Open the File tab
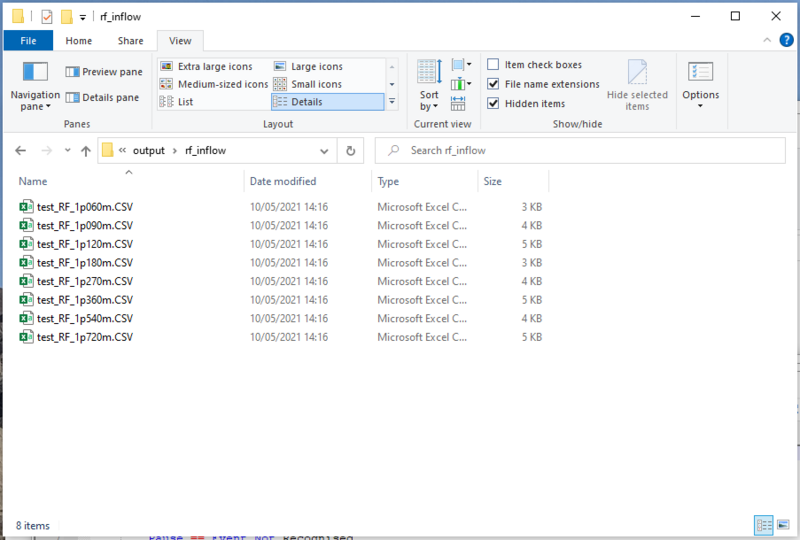 click(x=28, y=41)
